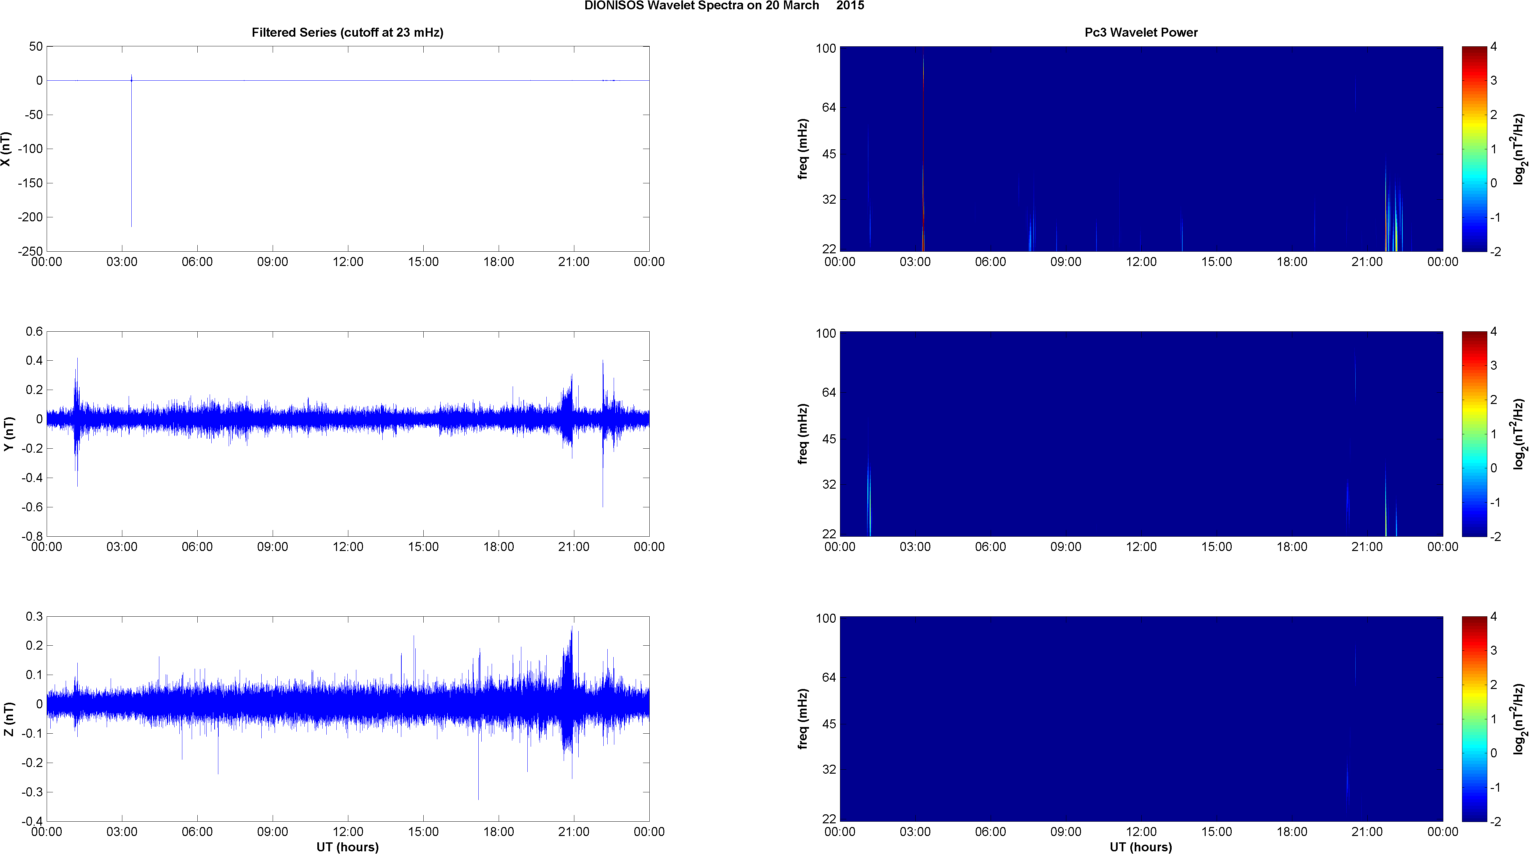Click the Y filtered series plot area
The width and height of the screenshot is (1529, 854).
[x=348, y=434]
